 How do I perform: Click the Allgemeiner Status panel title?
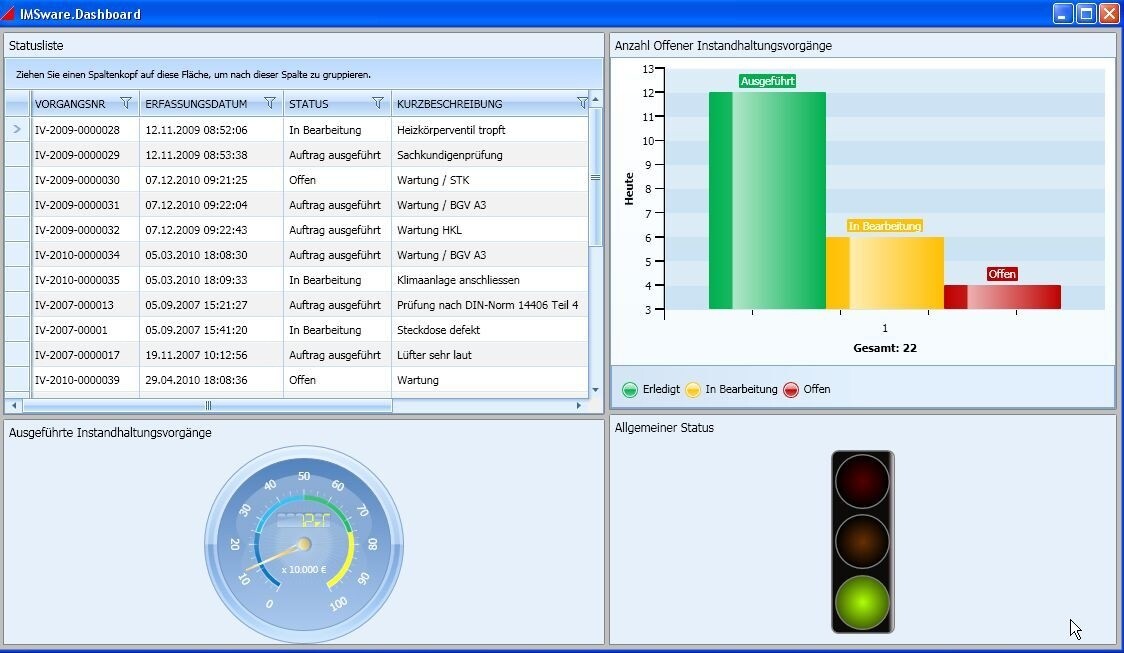click(x=664, y=427)
